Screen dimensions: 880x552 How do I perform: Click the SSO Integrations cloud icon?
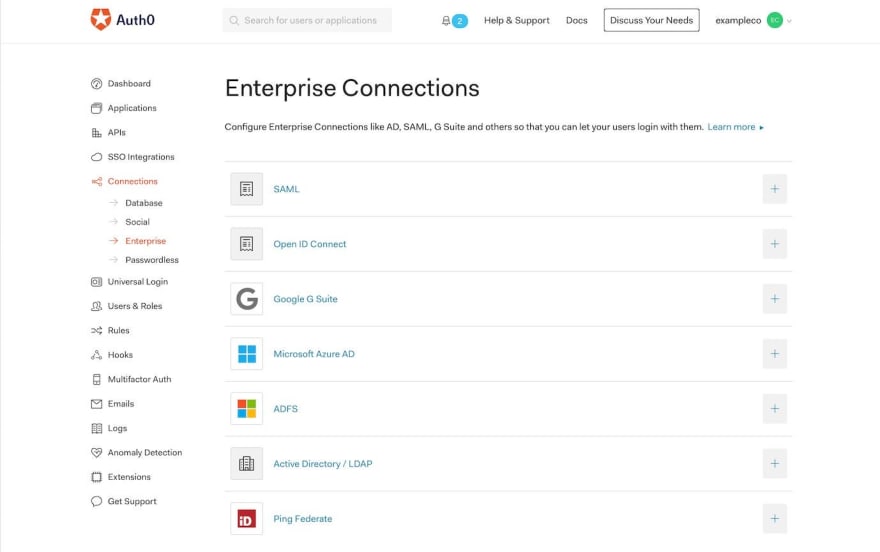coord(97,157)
